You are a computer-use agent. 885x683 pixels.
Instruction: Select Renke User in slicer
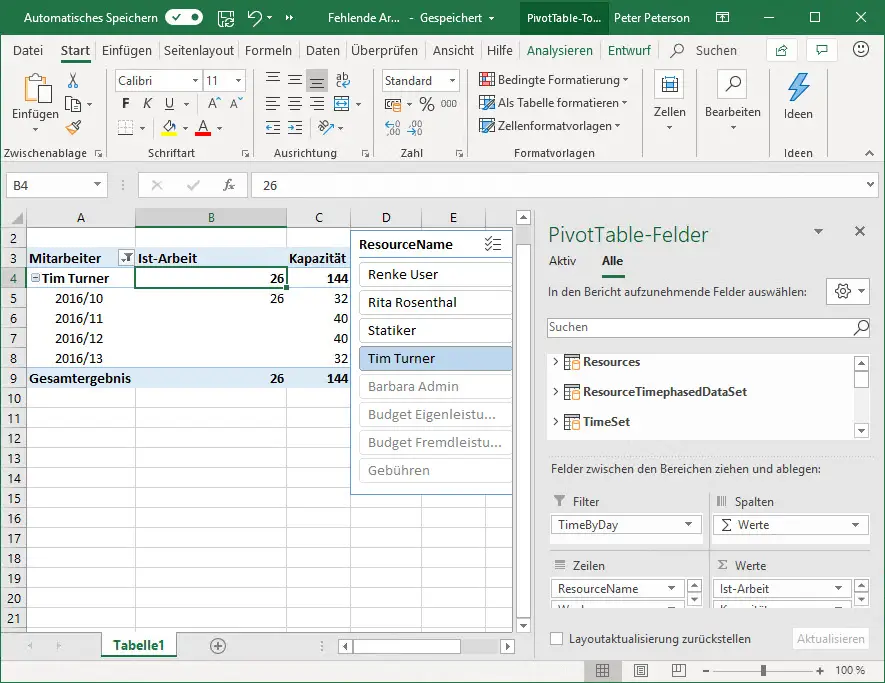click(x=435, y=274)
